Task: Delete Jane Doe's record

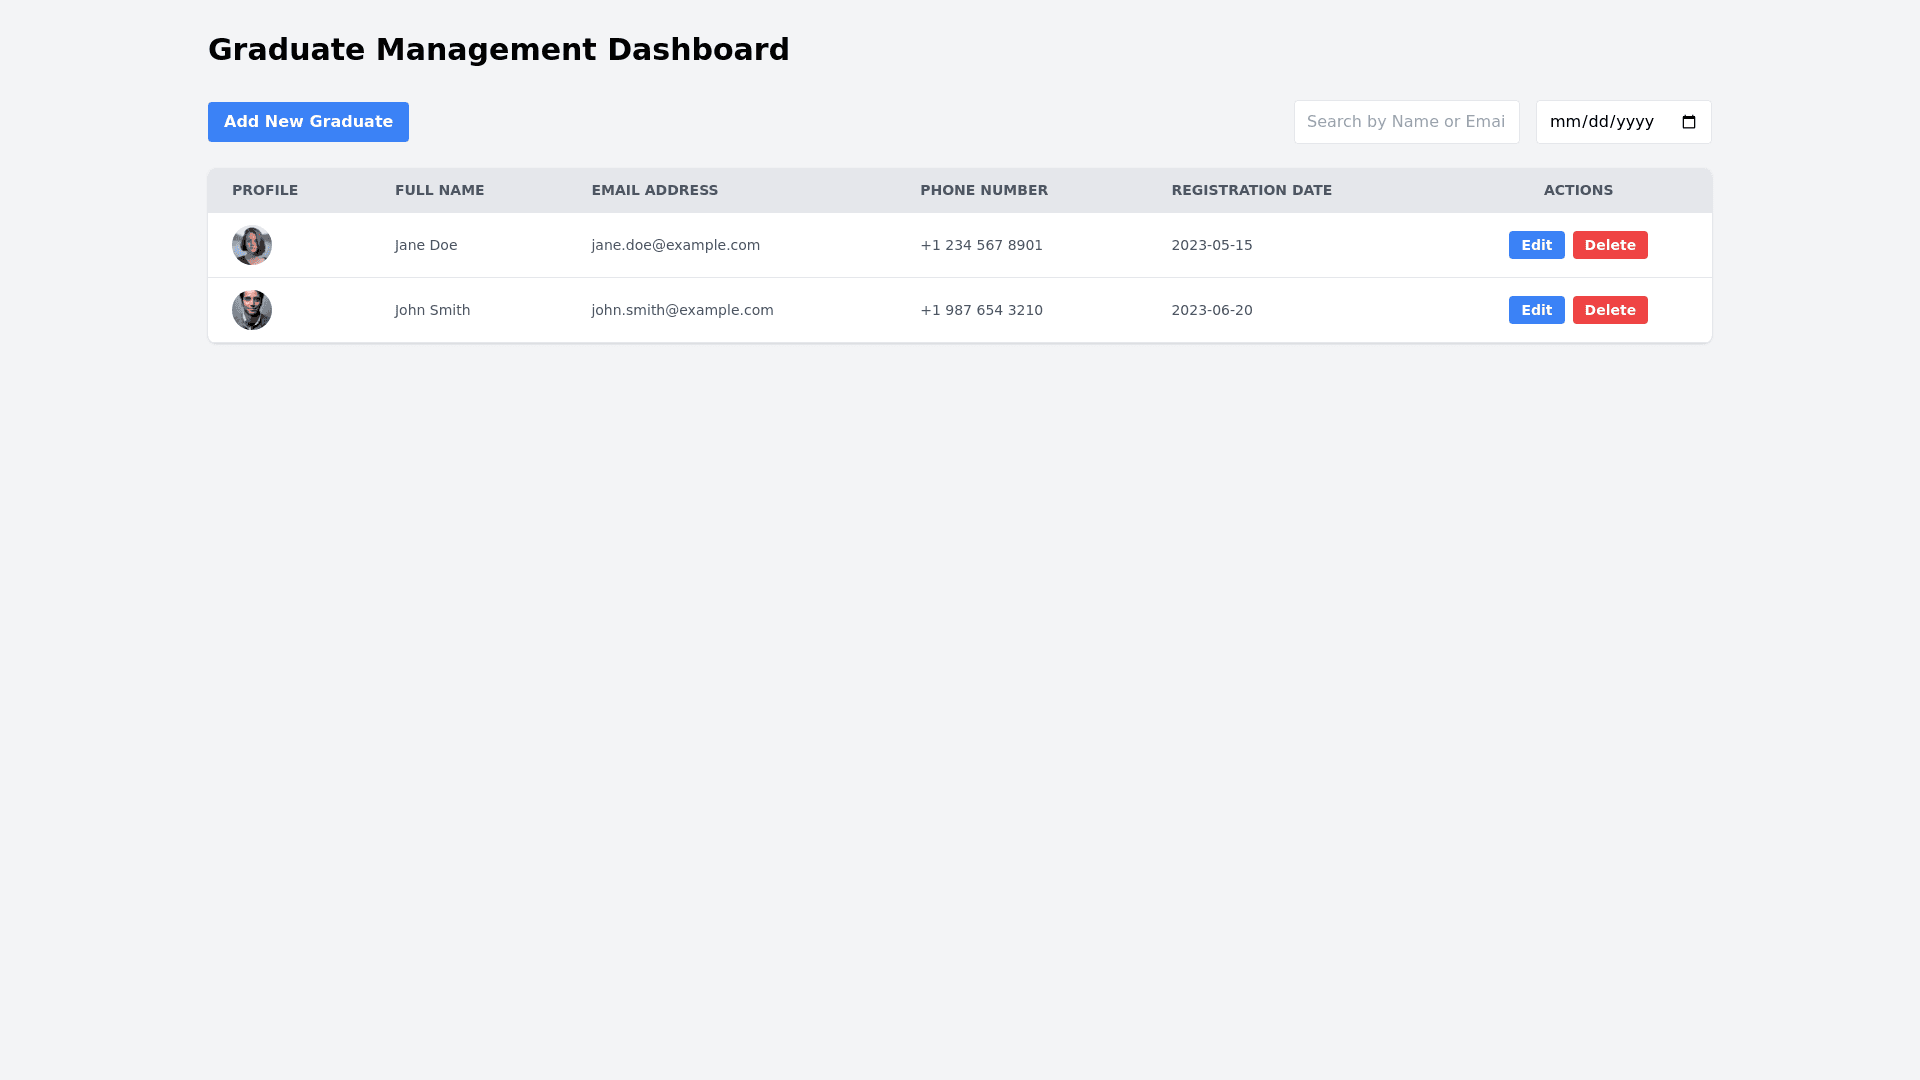Action: [x=1609, y=245]
